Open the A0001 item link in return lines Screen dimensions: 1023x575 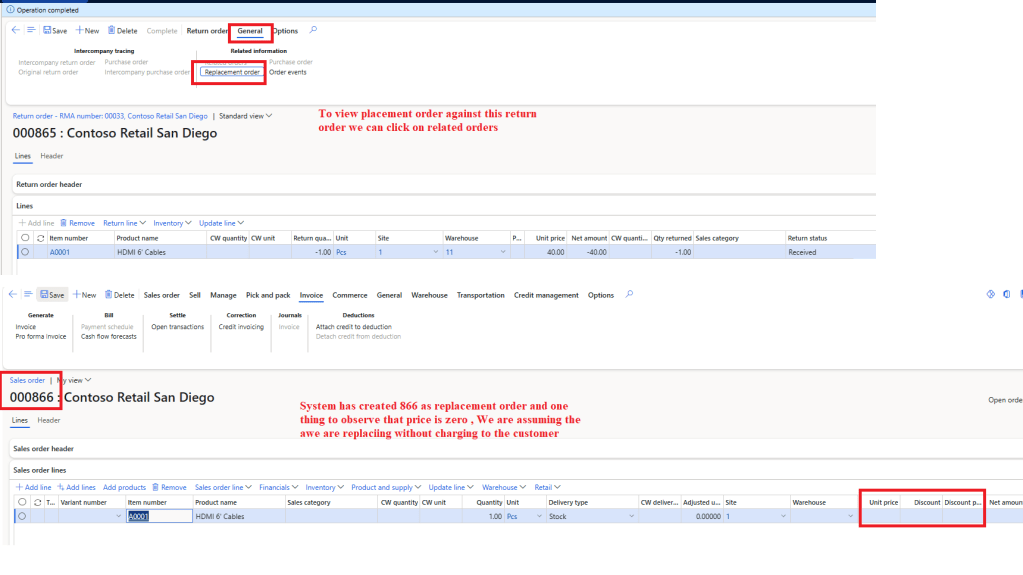pos(61,252)
